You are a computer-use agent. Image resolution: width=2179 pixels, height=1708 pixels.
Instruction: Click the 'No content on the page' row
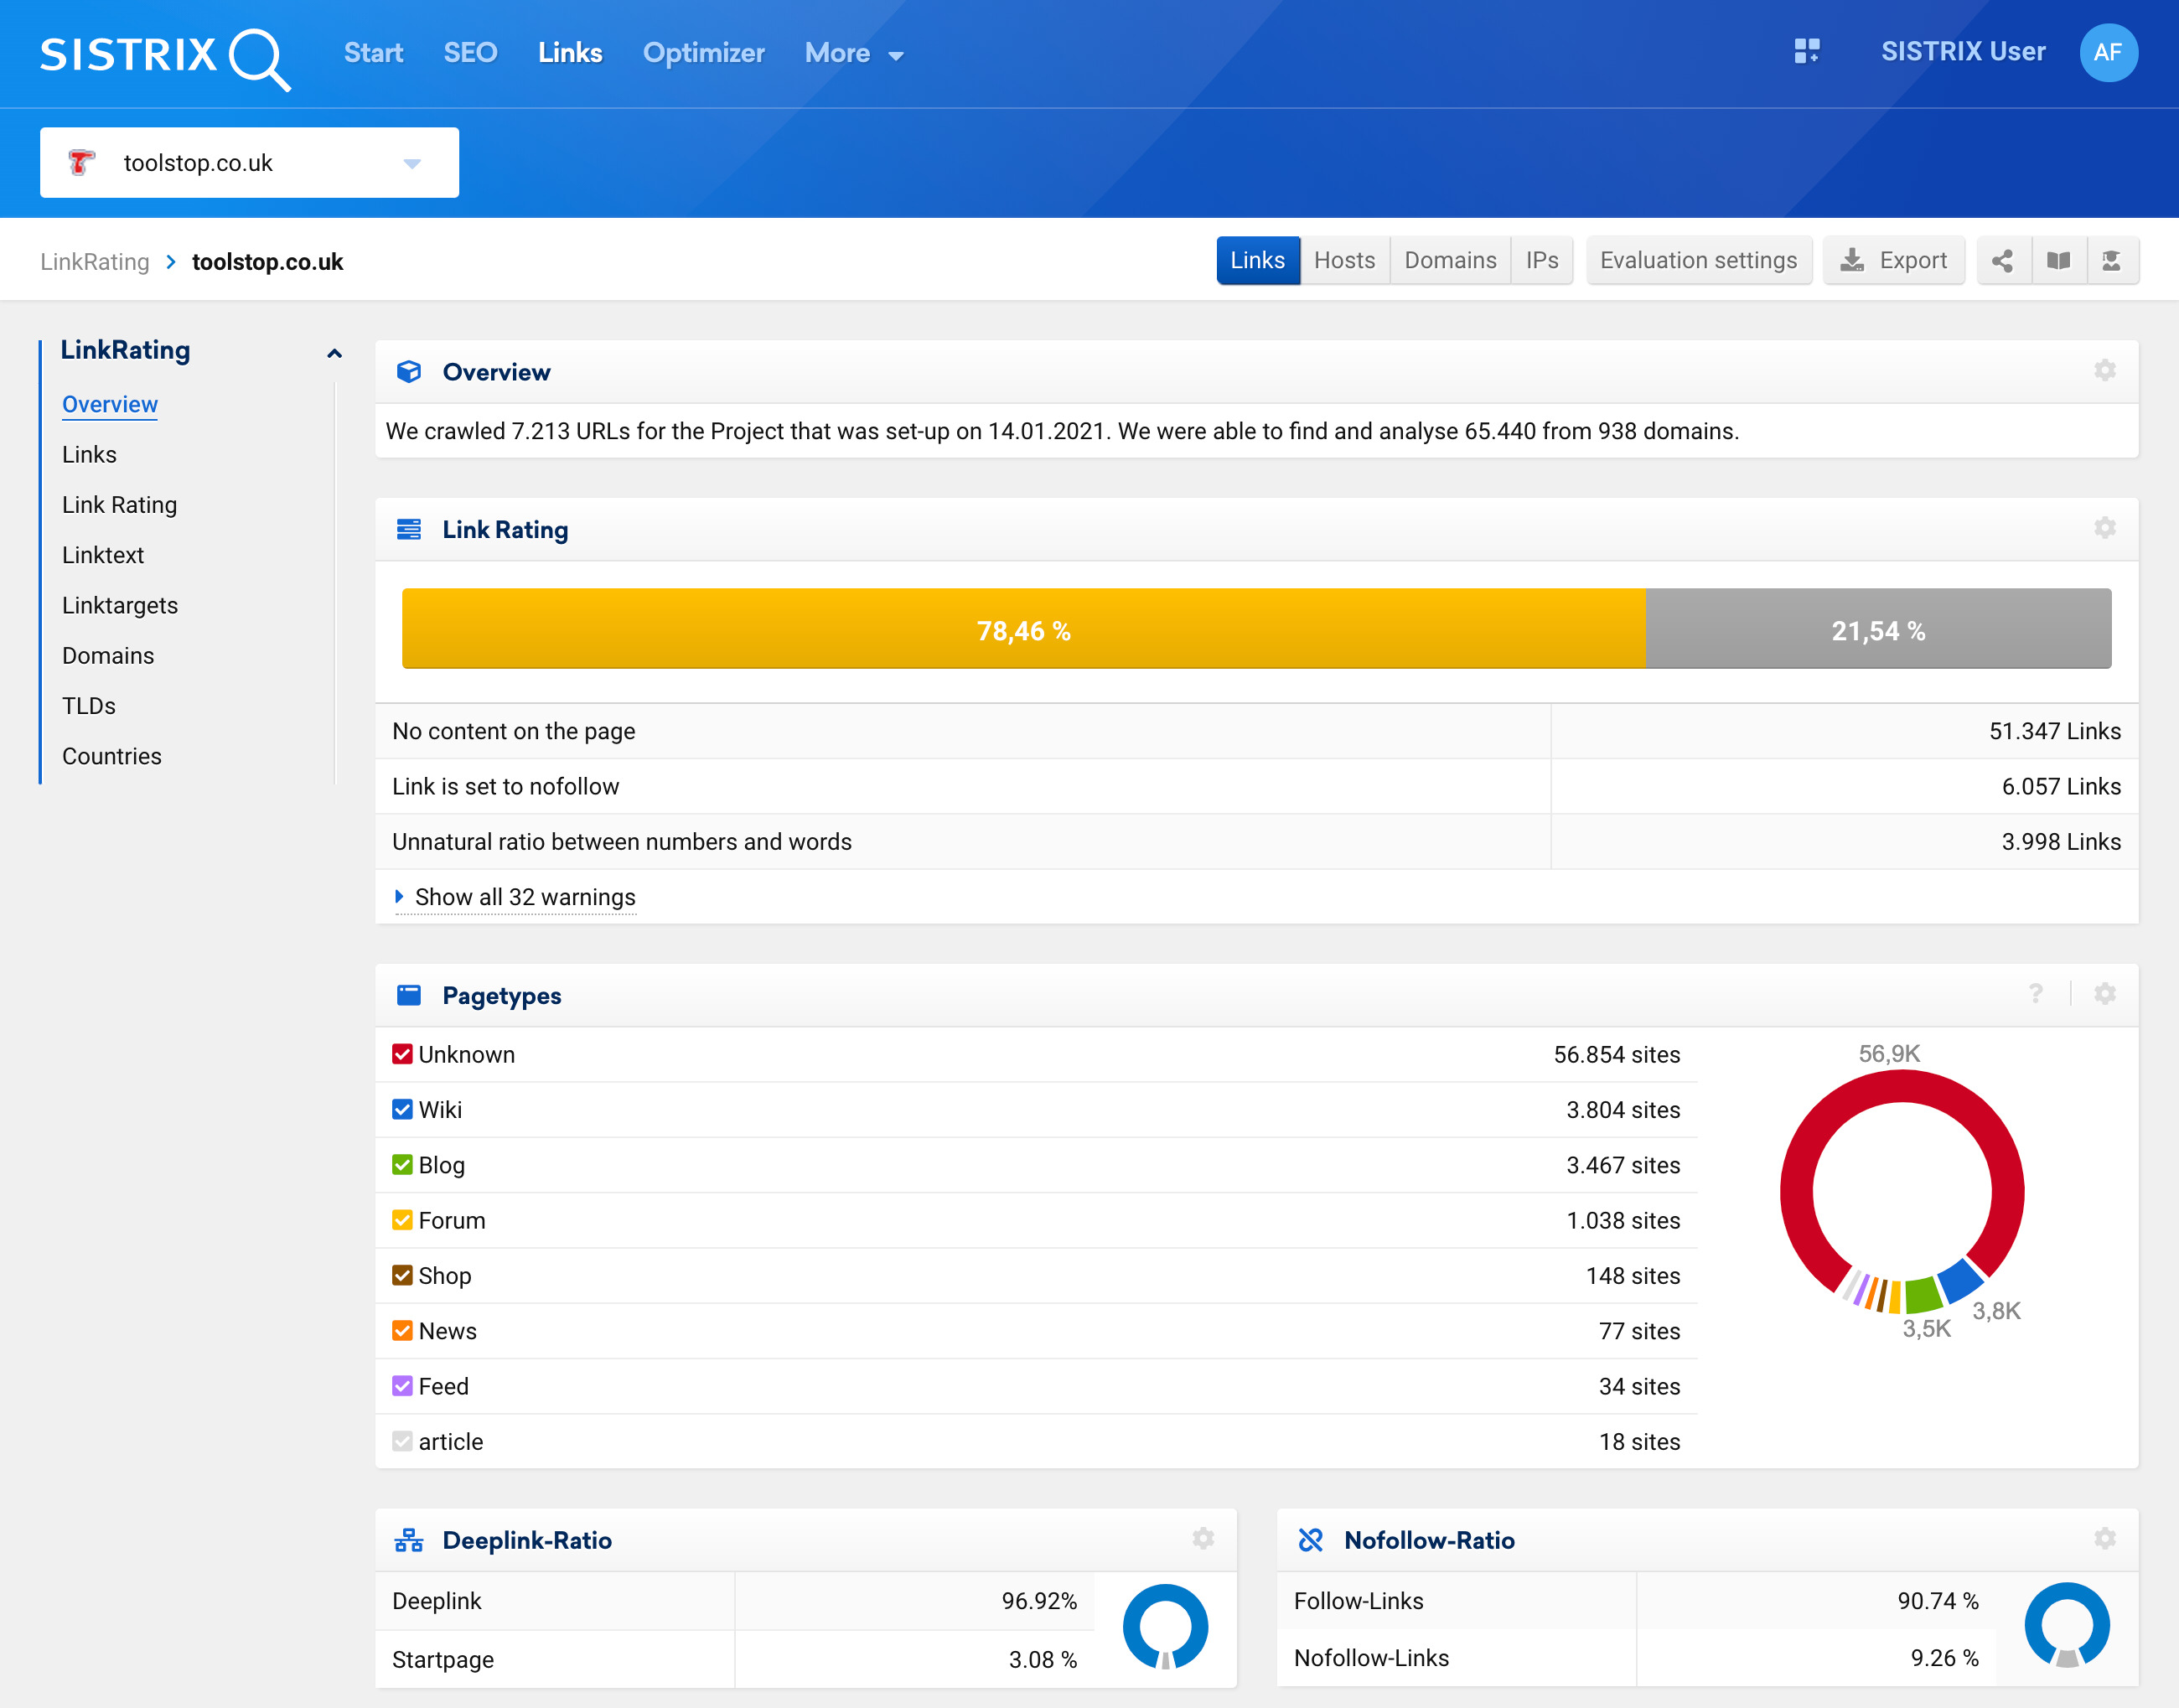(1256, 732)
